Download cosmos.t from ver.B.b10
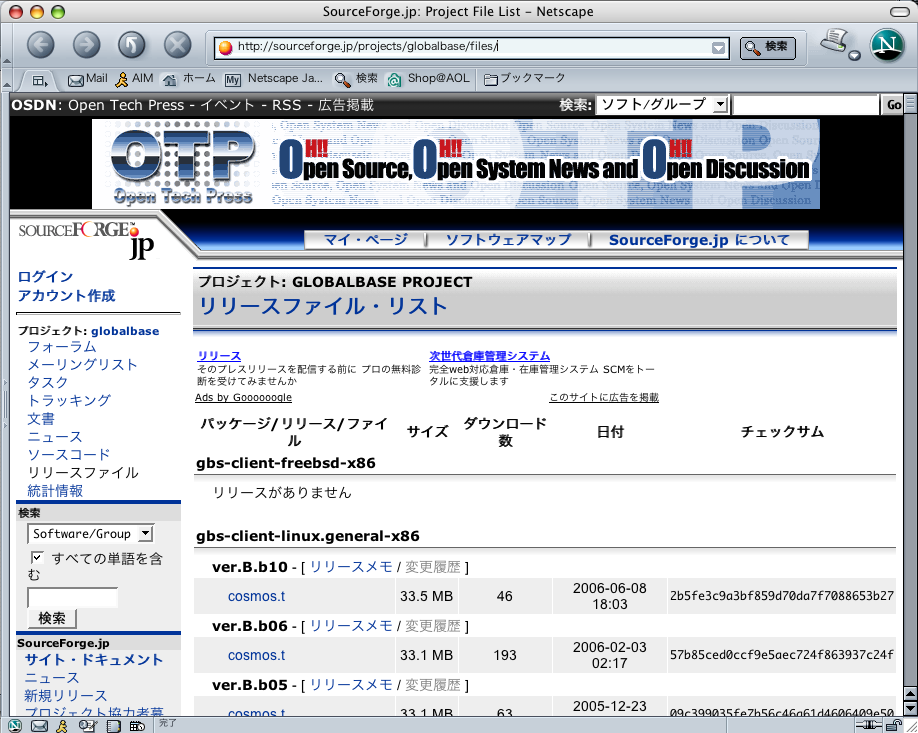The width and height of the screenshot is (918, 733). point(256,597)
